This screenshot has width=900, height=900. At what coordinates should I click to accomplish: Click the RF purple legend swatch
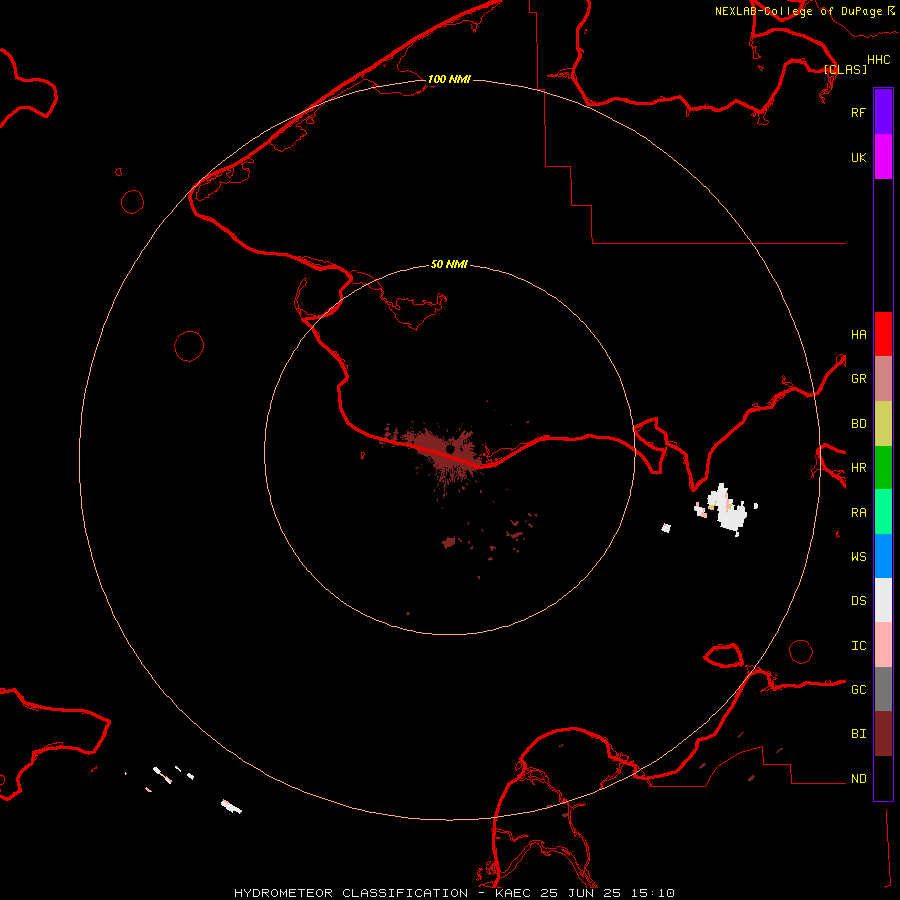[x=883, y=112]
